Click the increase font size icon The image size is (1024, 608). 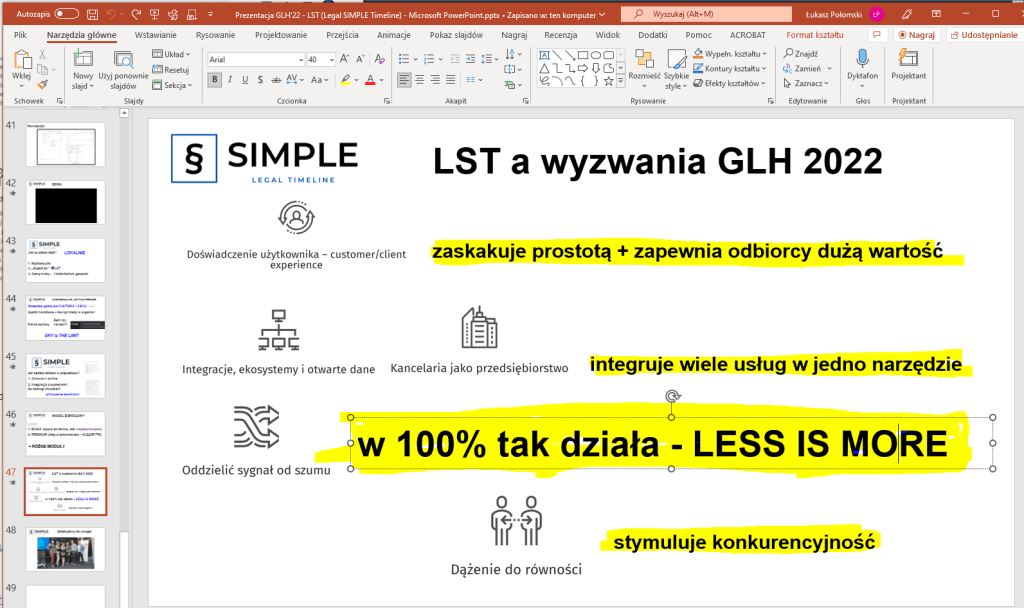[345, 60]
